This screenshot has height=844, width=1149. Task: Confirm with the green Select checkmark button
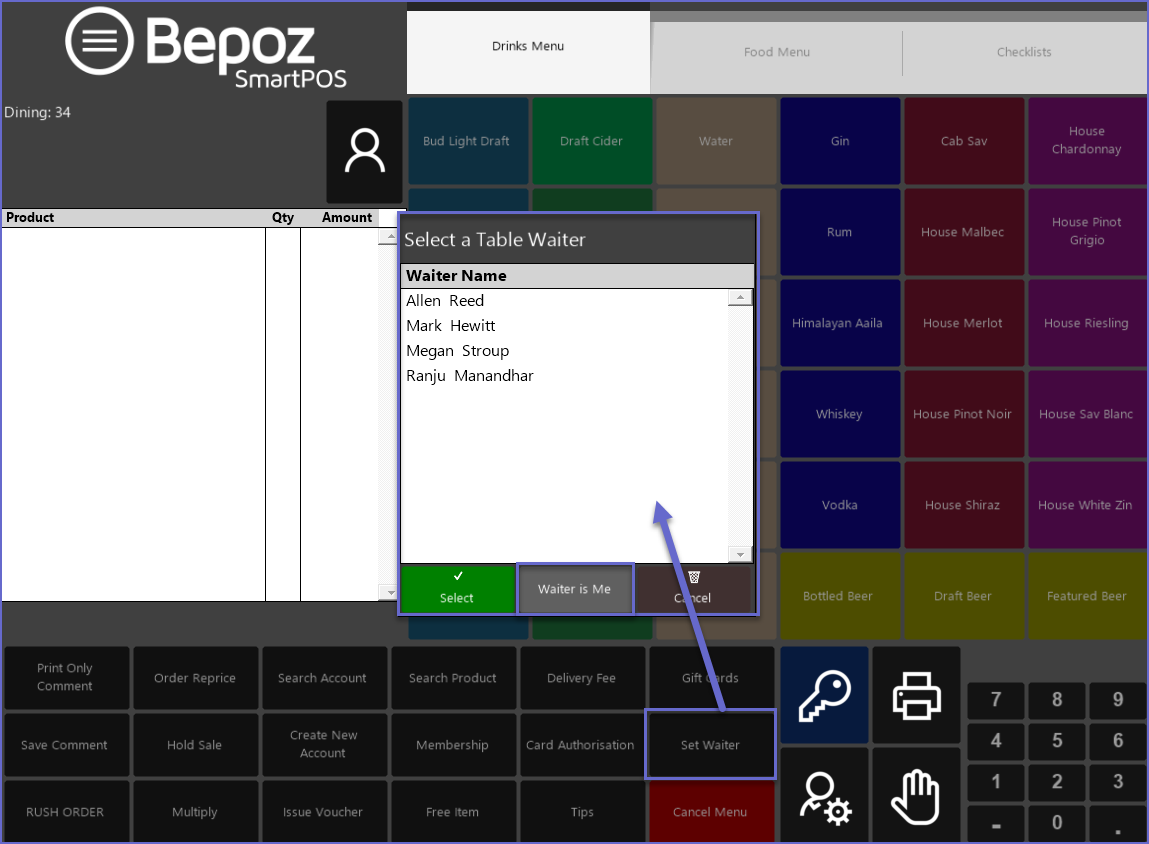click(457, 588)
